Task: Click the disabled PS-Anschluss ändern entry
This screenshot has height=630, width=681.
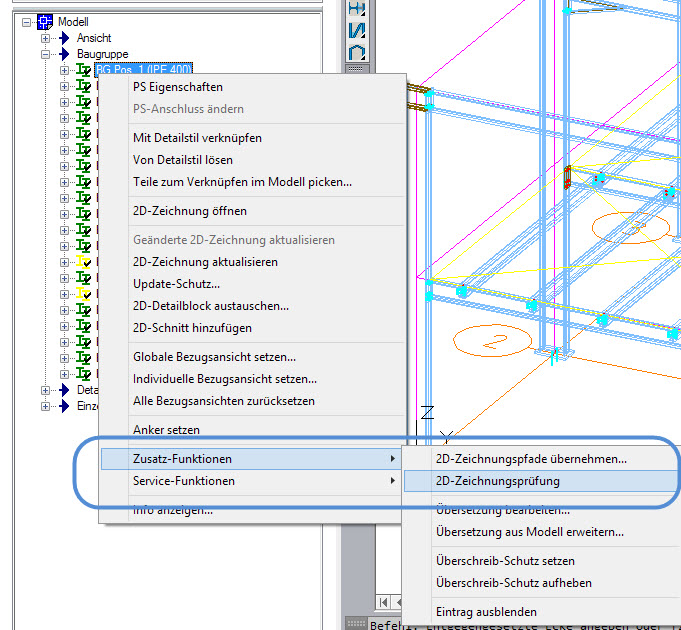Action: (x=252, y=109)
